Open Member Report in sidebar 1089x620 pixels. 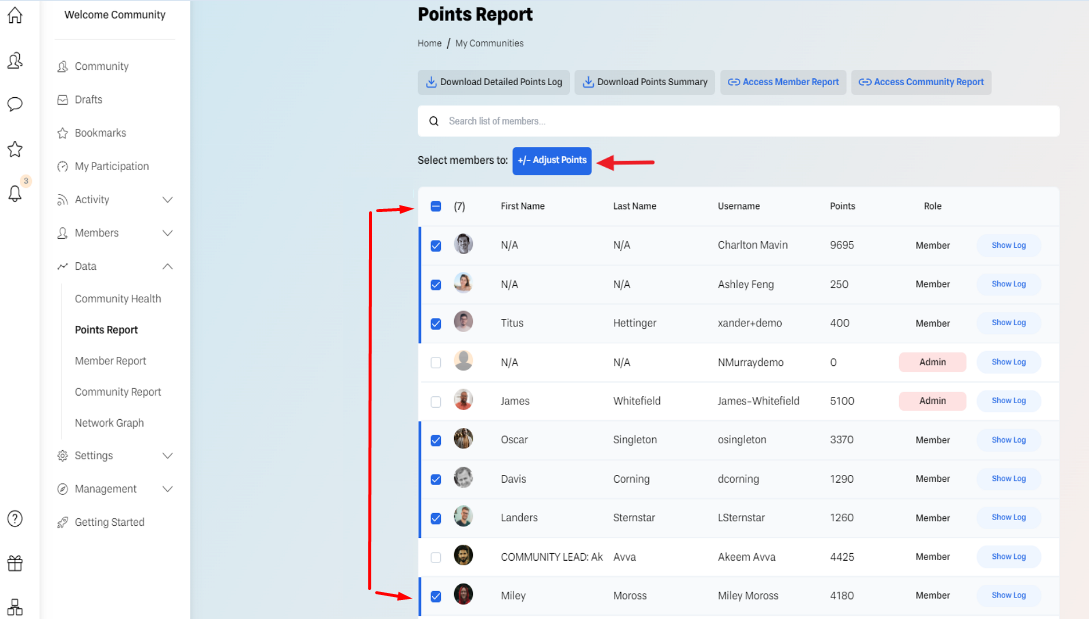[110, 361]
